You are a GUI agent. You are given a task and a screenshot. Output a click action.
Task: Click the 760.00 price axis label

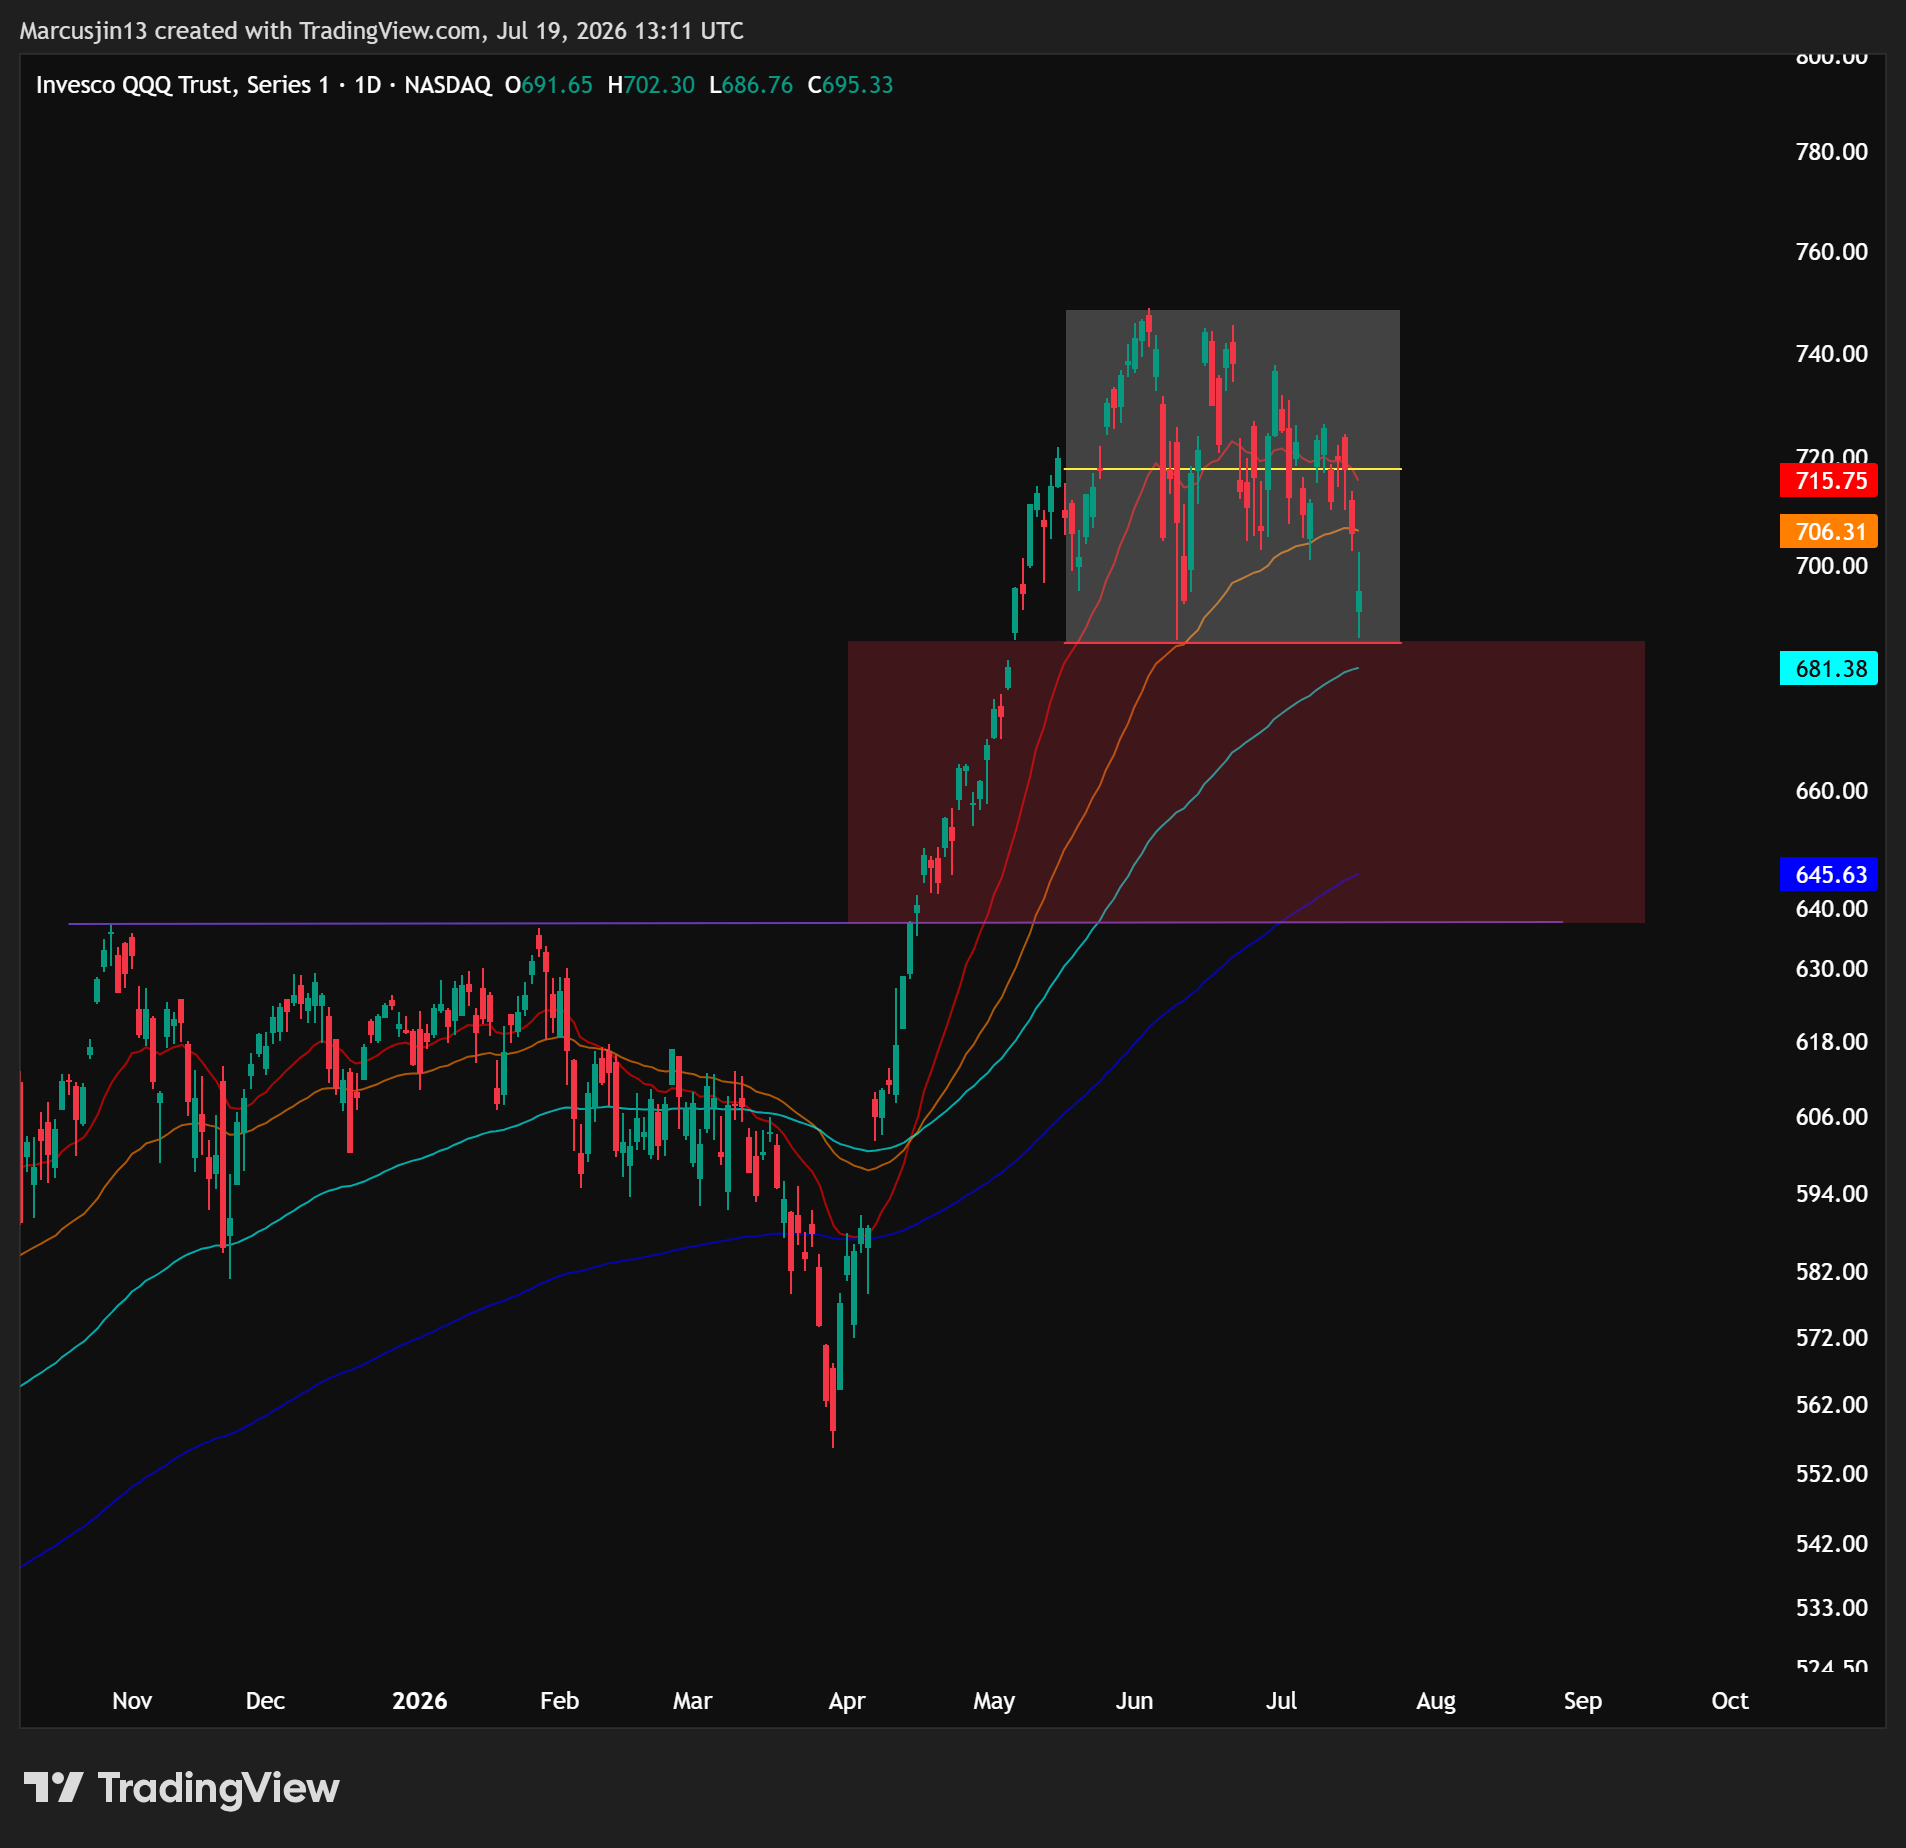[1832, 252]
